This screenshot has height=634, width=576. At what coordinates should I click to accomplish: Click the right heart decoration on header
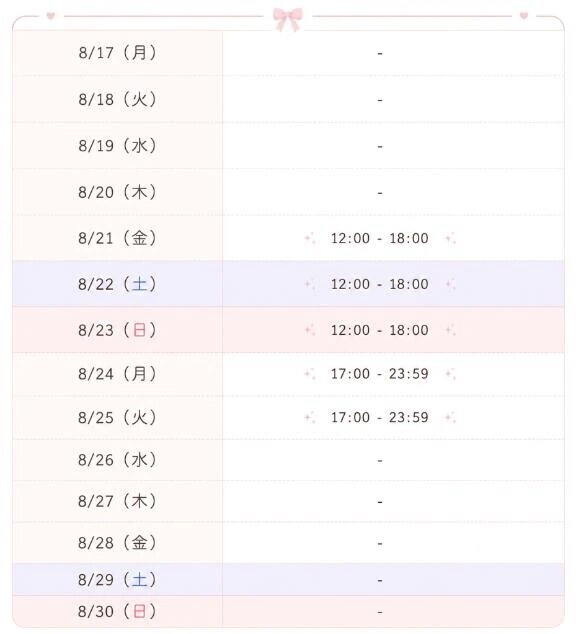pyautogui.click(x=524, y=16)
